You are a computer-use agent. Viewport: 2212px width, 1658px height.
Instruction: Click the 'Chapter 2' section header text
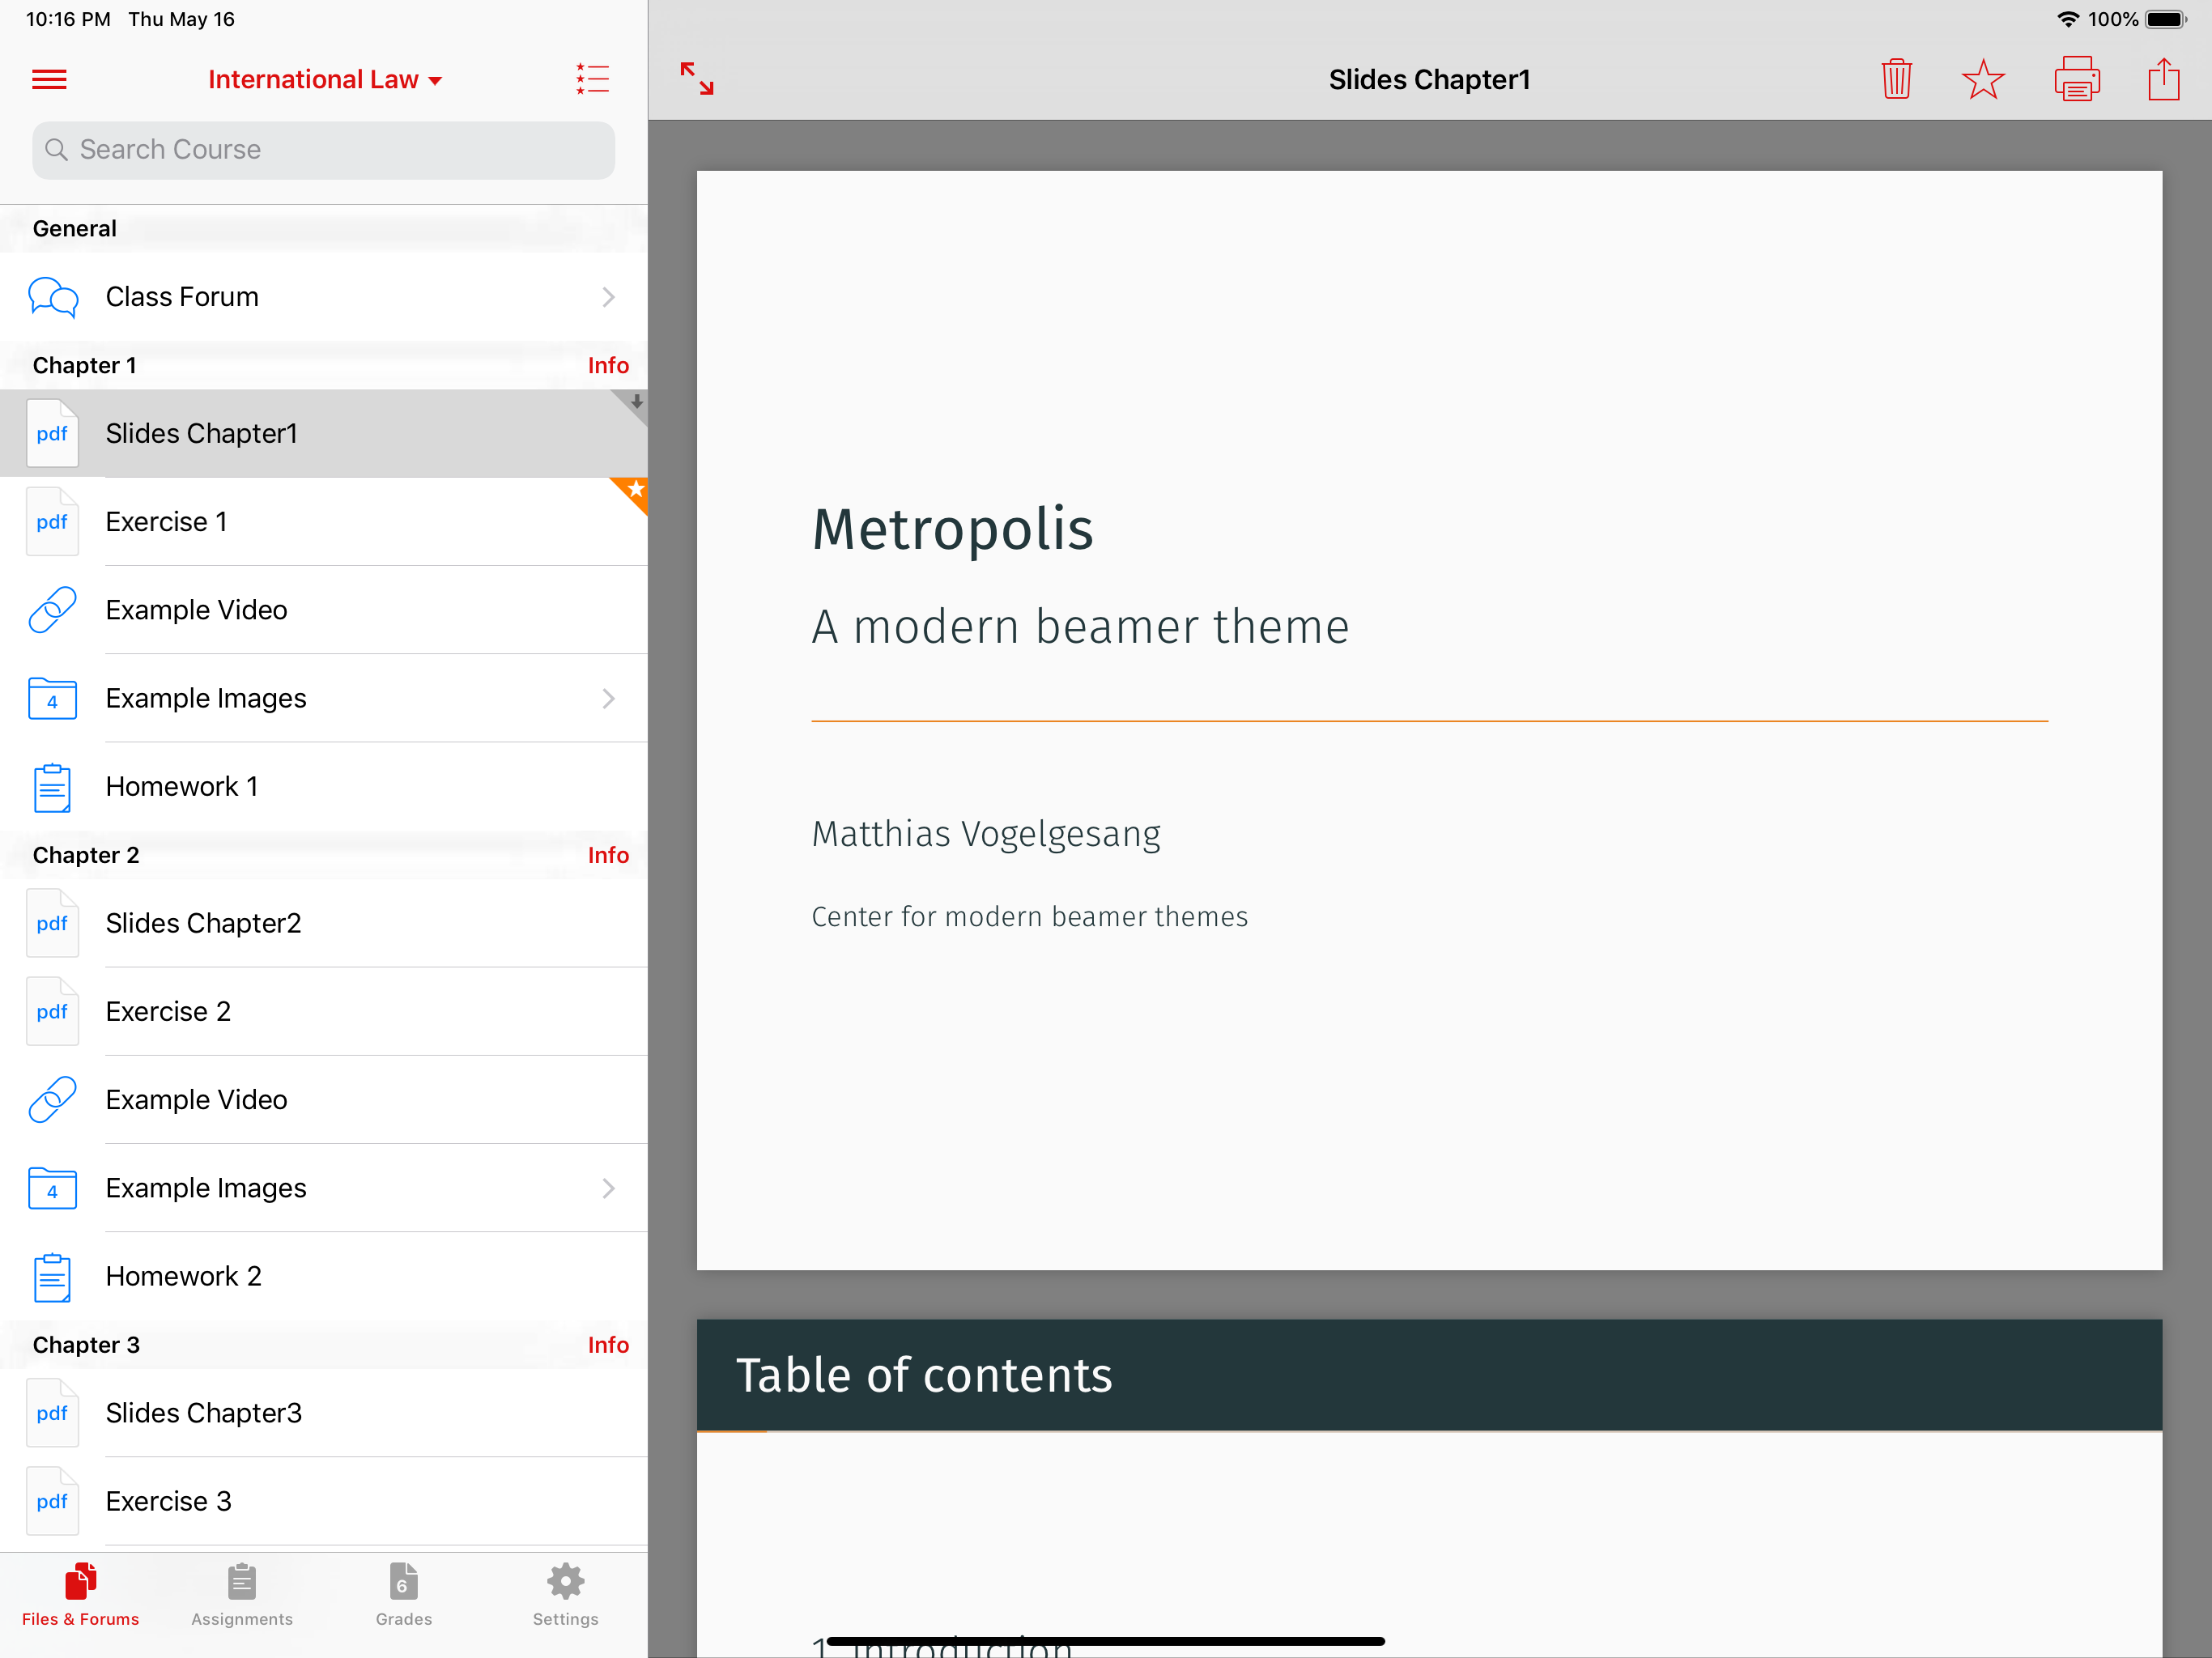tap(86, 855)
